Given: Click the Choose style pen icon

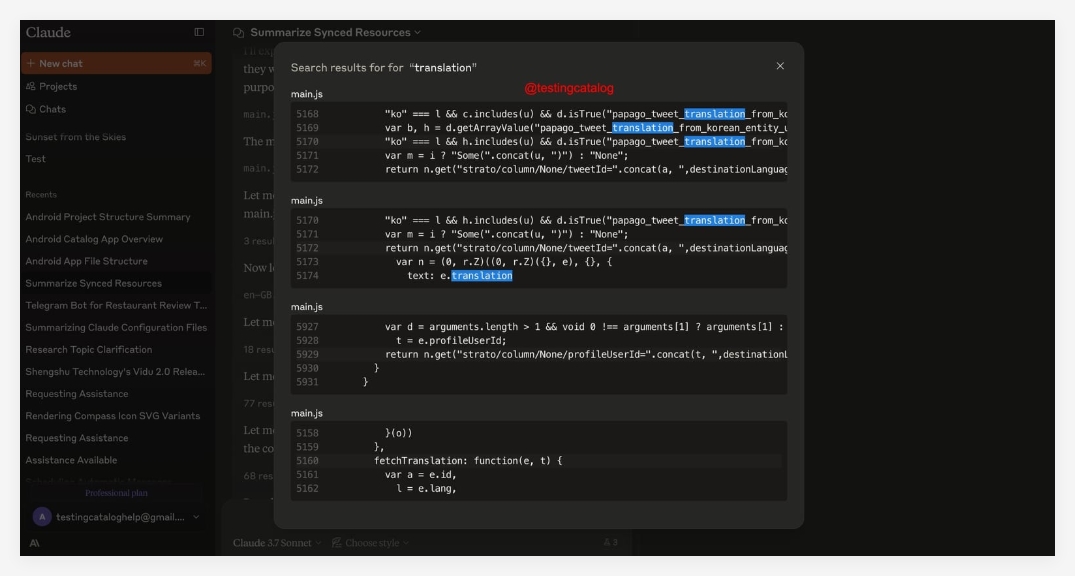Looking at the screenshot, I should tap(337, 543).
